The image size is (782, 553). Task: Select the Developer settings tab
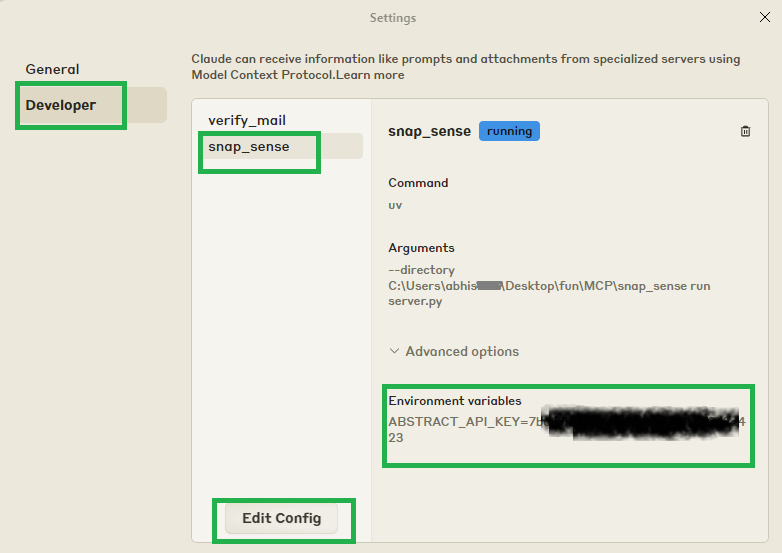click(61, 105)
